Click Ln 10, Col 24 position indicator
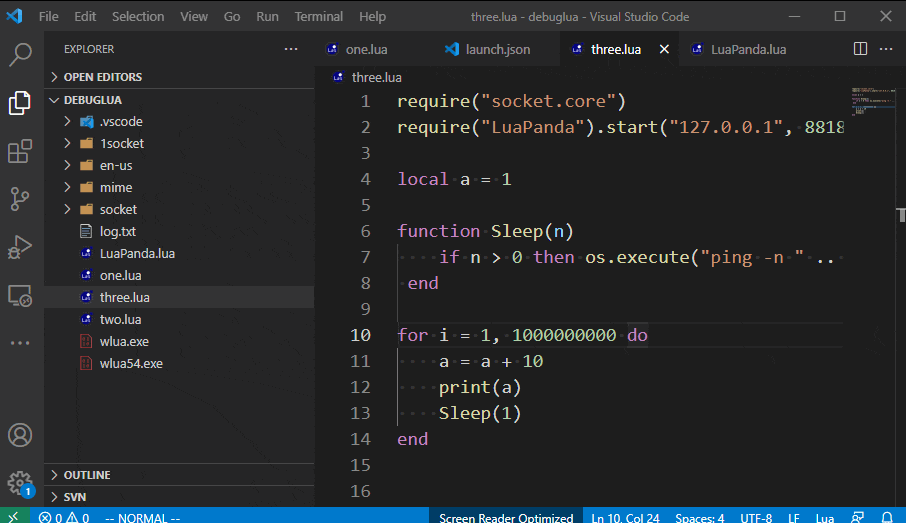The width and height of the screenshot is (906, 523). click(x=625, y=517)
